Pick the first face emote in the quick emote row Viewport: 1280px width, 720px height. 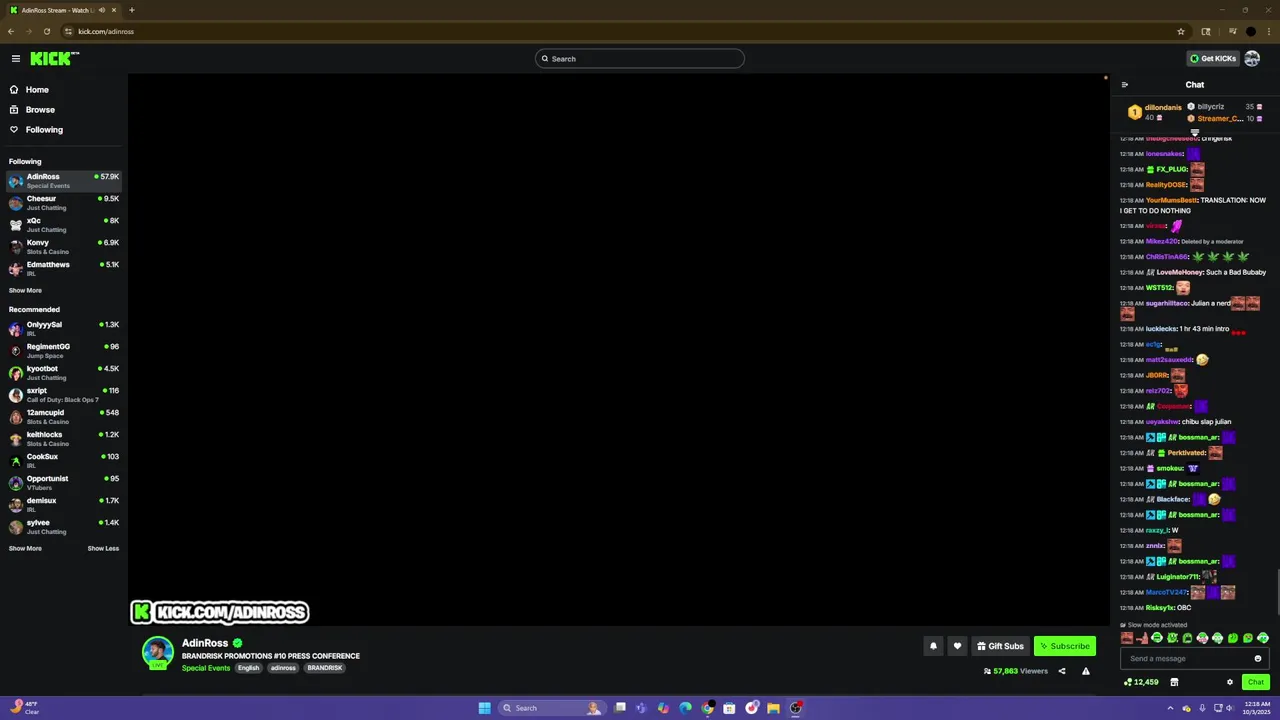(1127, 638)
